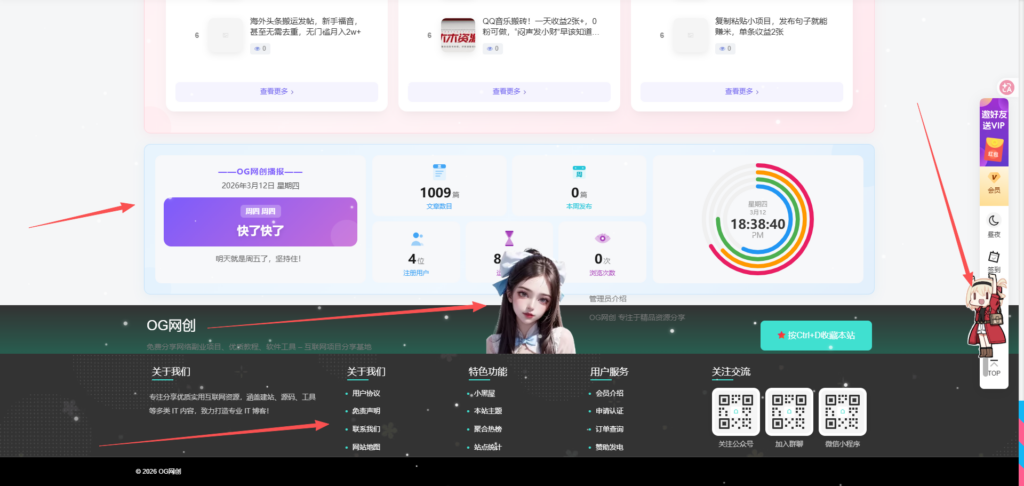
Task: Expand 查看更多 under the left card
Action: pyautogui.click(x=276, y=91)
